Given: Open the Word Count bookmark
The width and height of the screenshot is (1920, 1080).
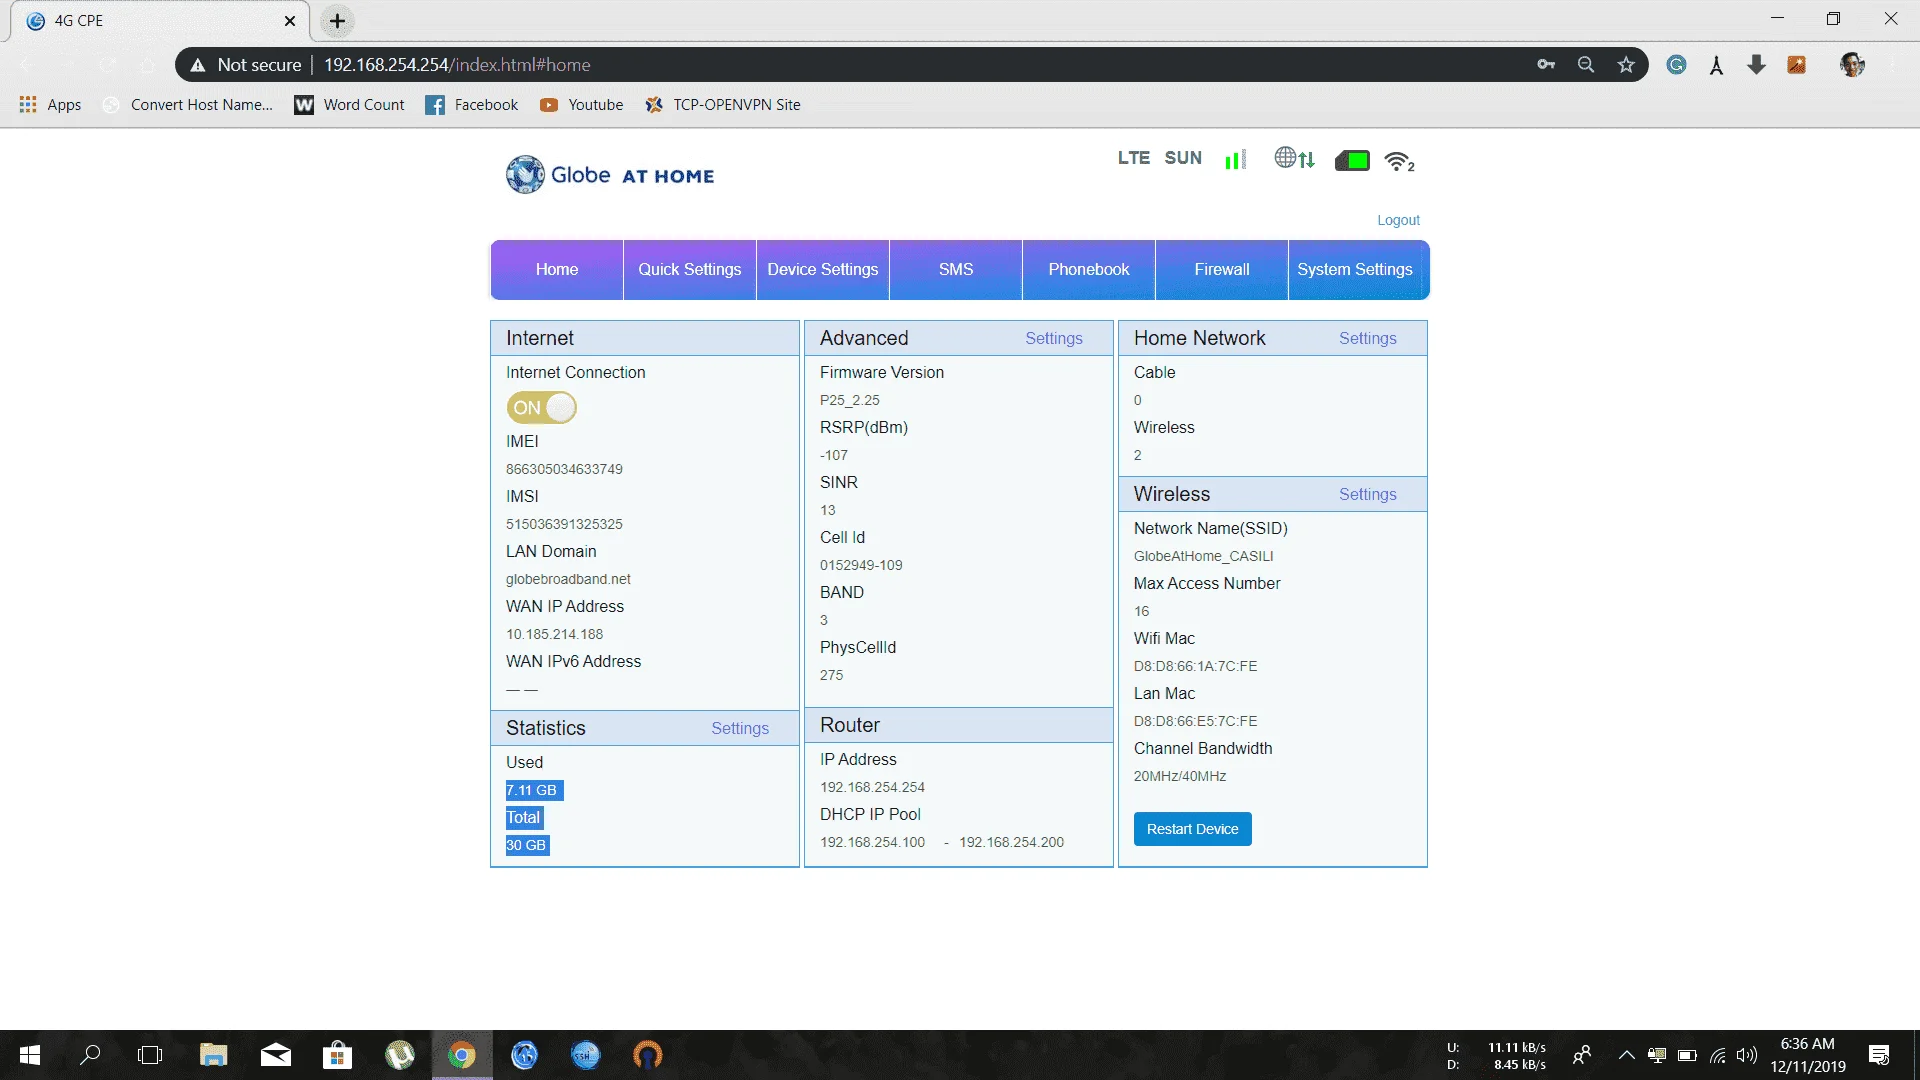Looking at the screenshot, I should pyautogui.click(x=349, y=104).
